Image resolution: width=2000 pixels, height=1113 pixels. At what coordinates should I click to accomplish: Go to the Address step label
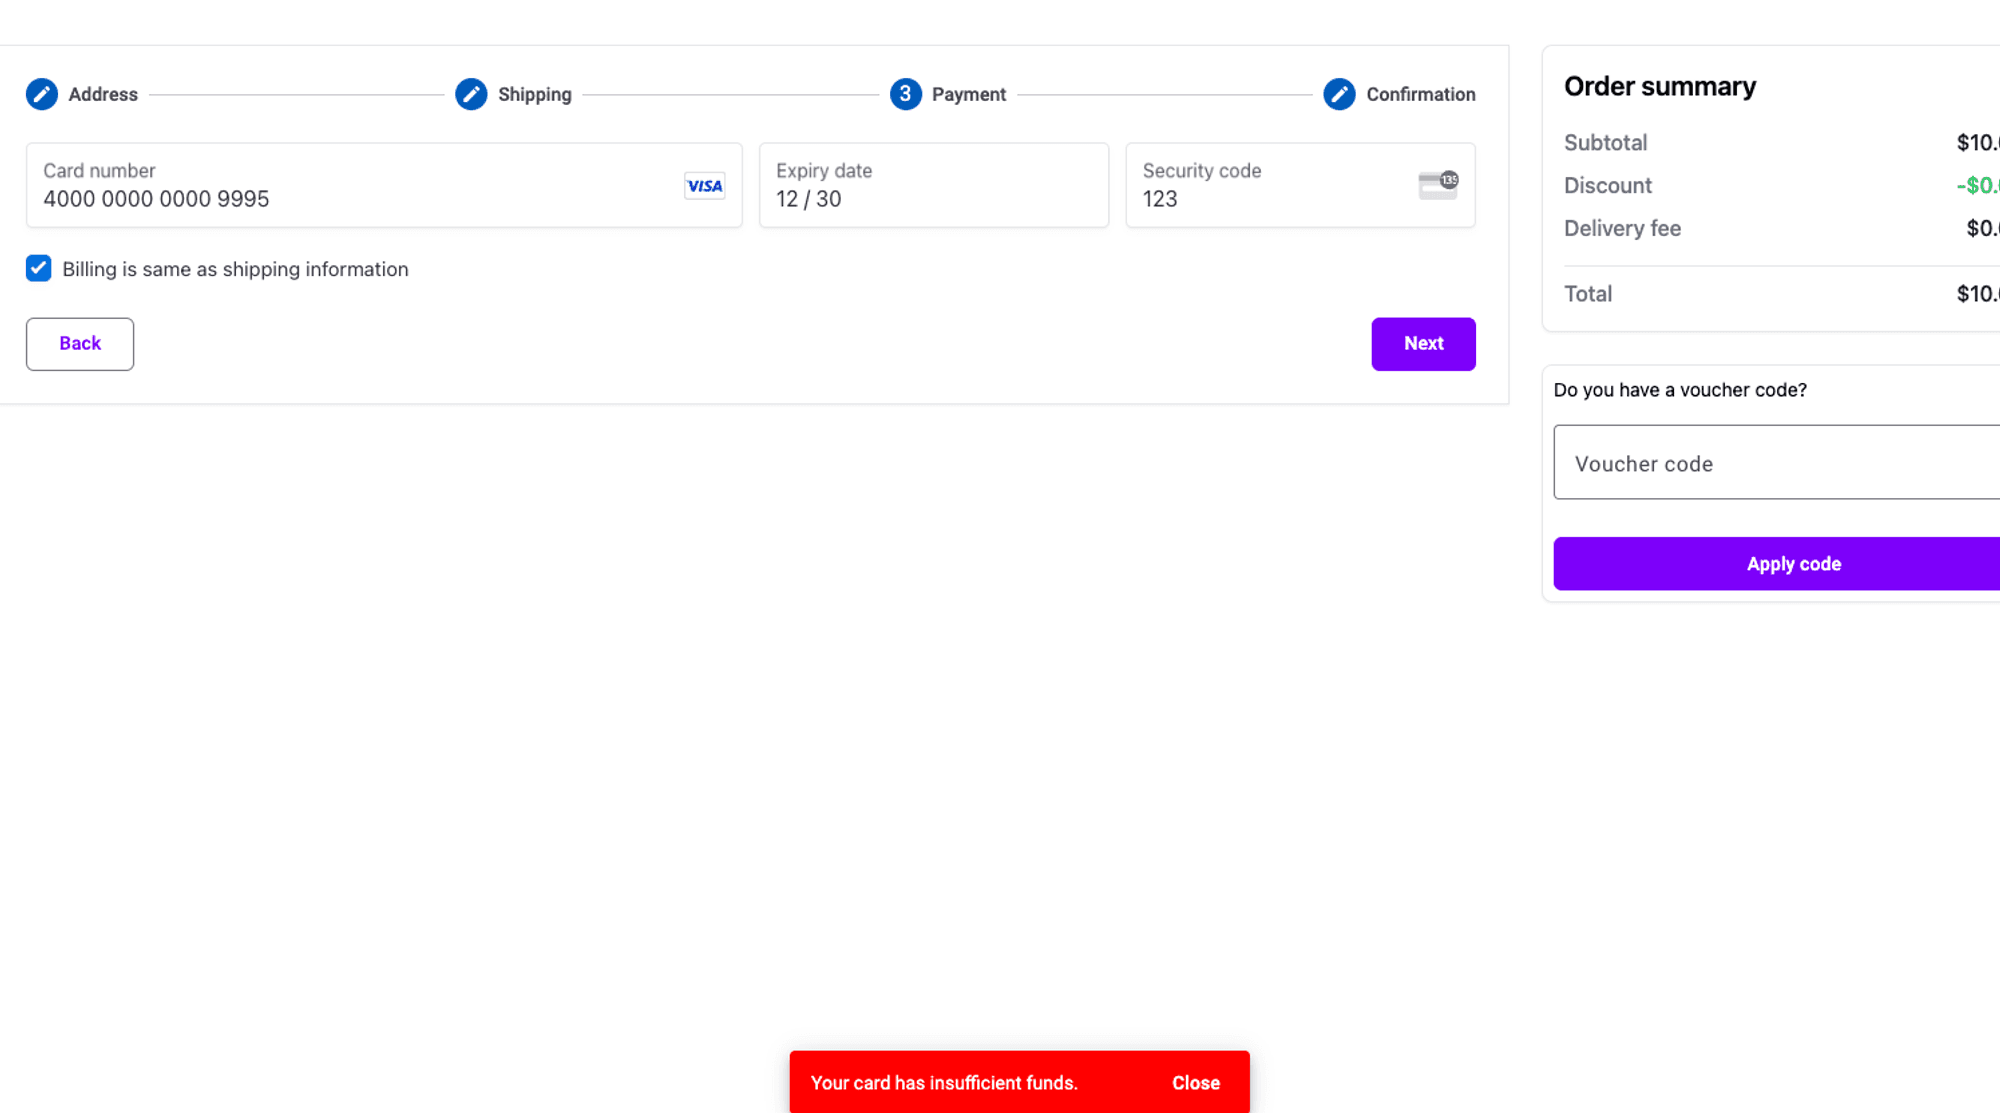103,94
